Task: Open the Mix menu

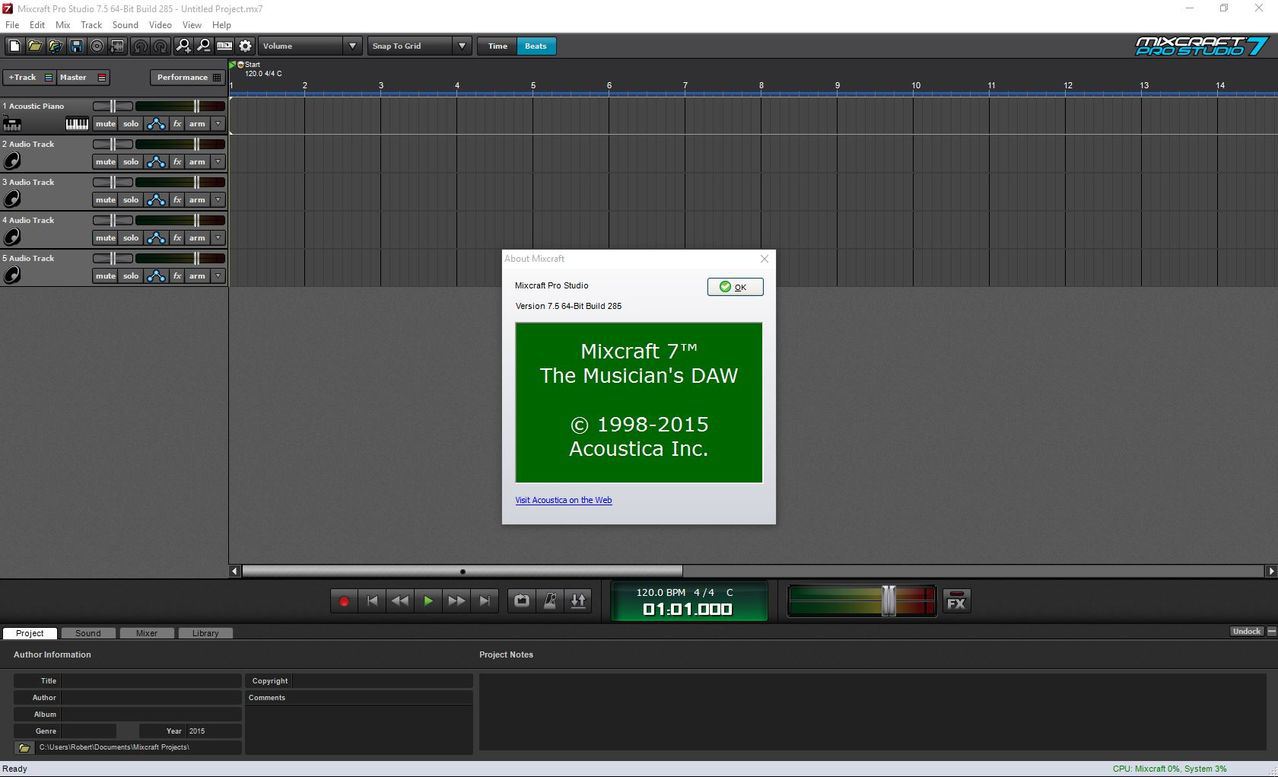Action: tap(63, 25)
